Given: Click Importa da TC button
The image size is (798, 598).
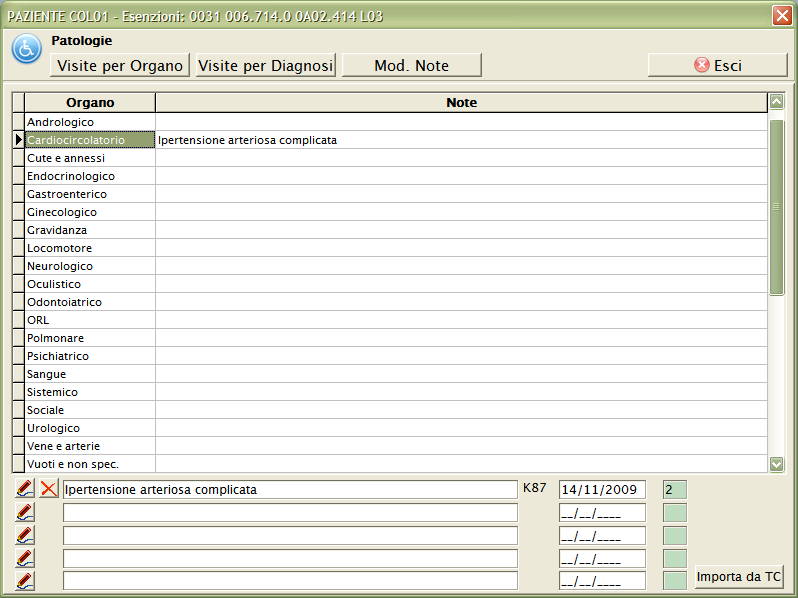Looking at the screenshot, I should tap(739, 577).
